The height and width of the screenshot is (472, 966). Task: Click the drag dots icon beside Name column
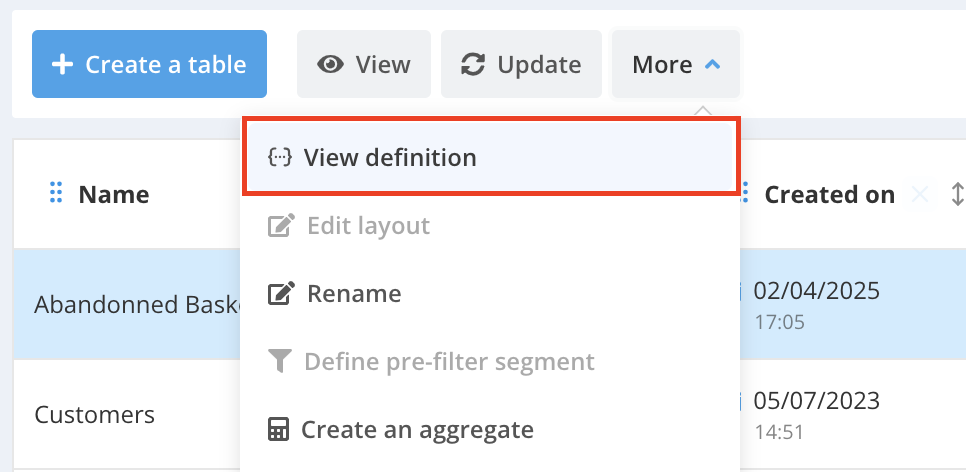(56, 193)
